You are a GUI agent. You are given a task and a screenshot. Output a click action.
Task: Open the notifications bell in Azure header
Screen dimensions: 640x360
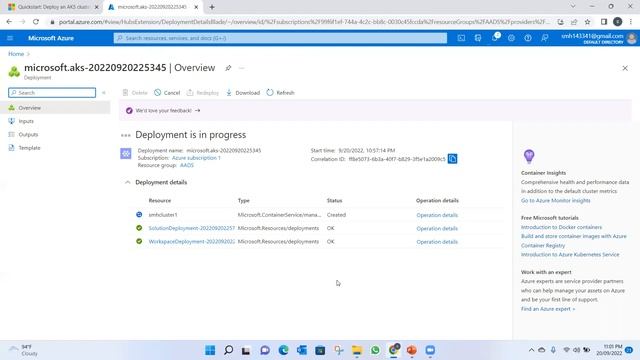[x=495, y=38]
